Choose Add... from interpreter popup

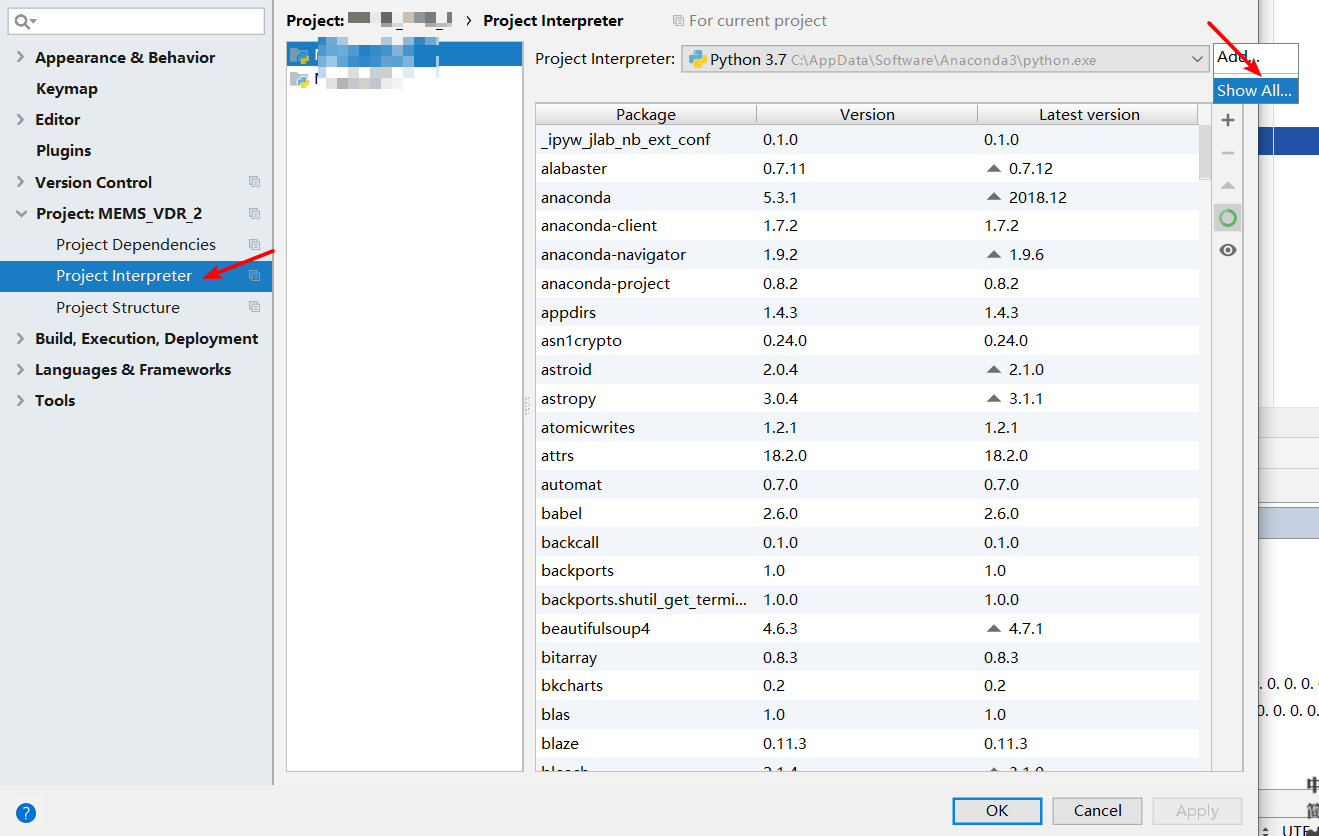(x=1255, y=57)
